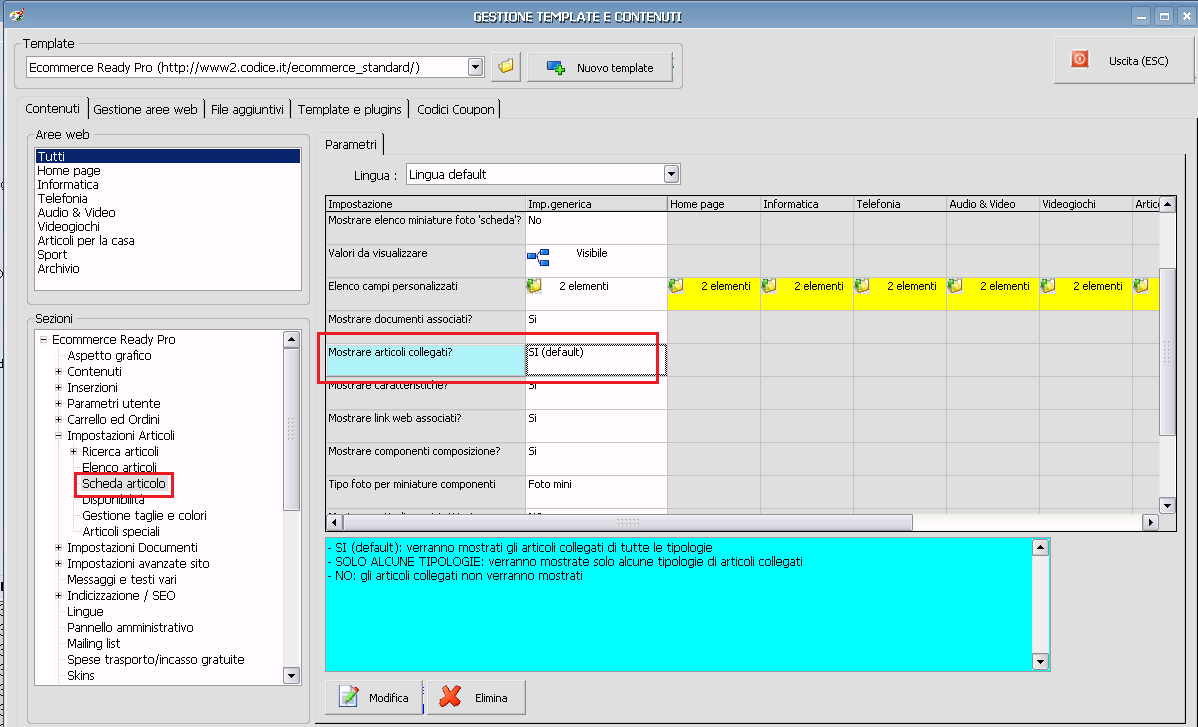
Task: Select the SI (default) cell
Action: pos(596,360)
